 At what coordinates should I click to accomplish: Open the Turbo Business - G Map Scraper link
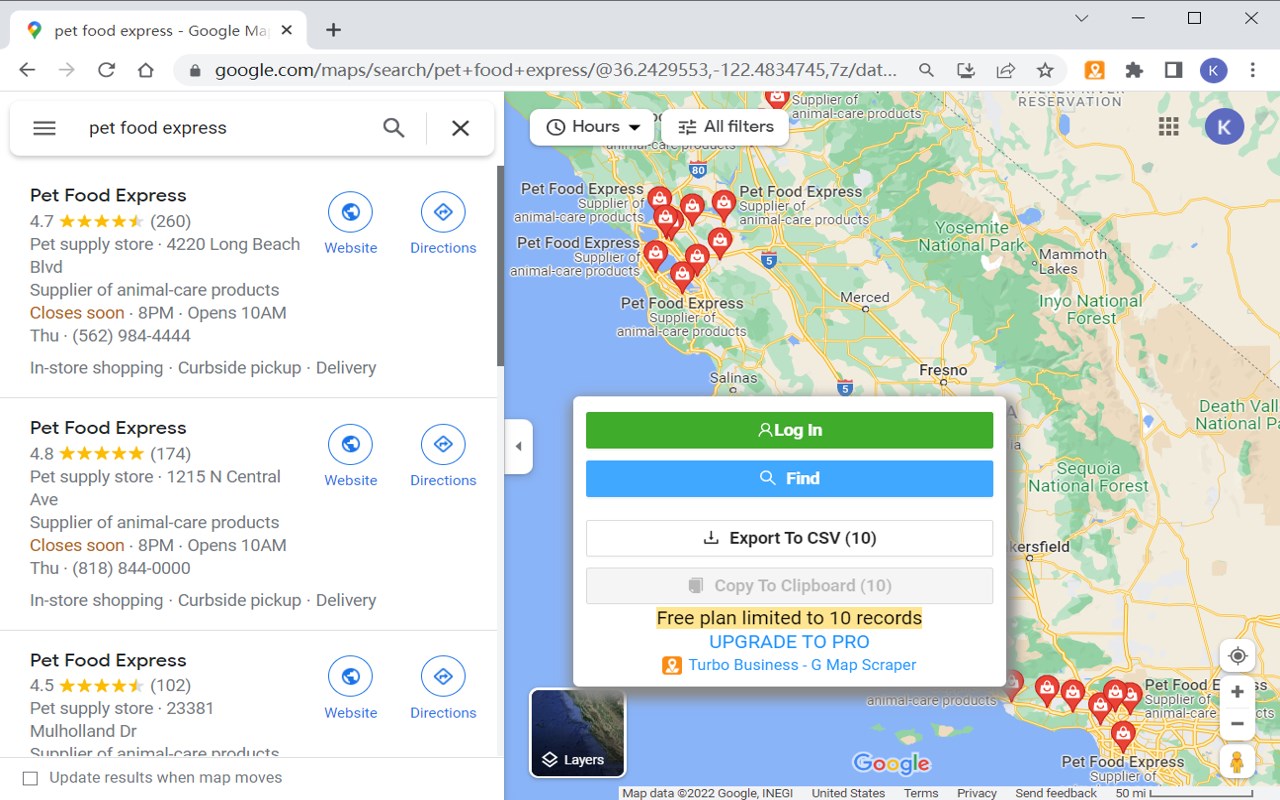point(789,665)
